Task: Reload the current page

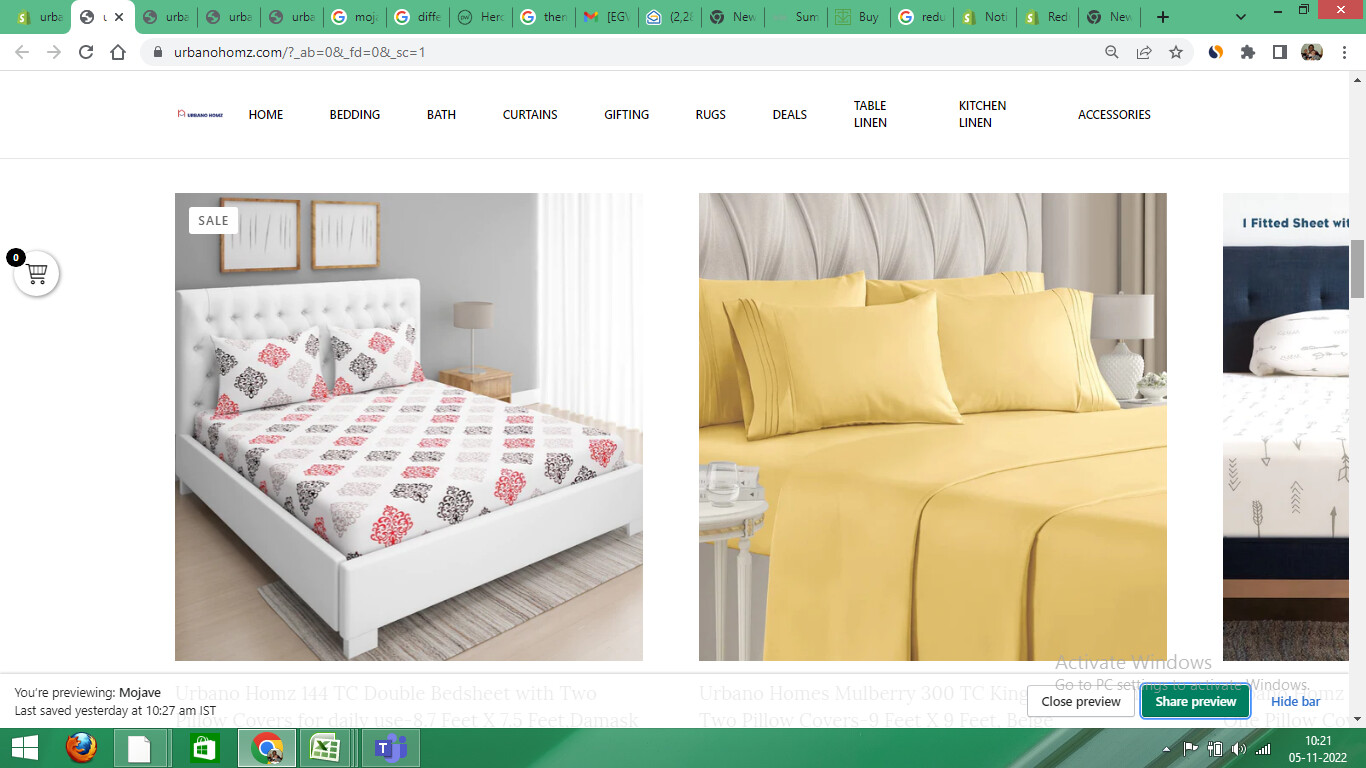Action: click(x=86, y=52)
